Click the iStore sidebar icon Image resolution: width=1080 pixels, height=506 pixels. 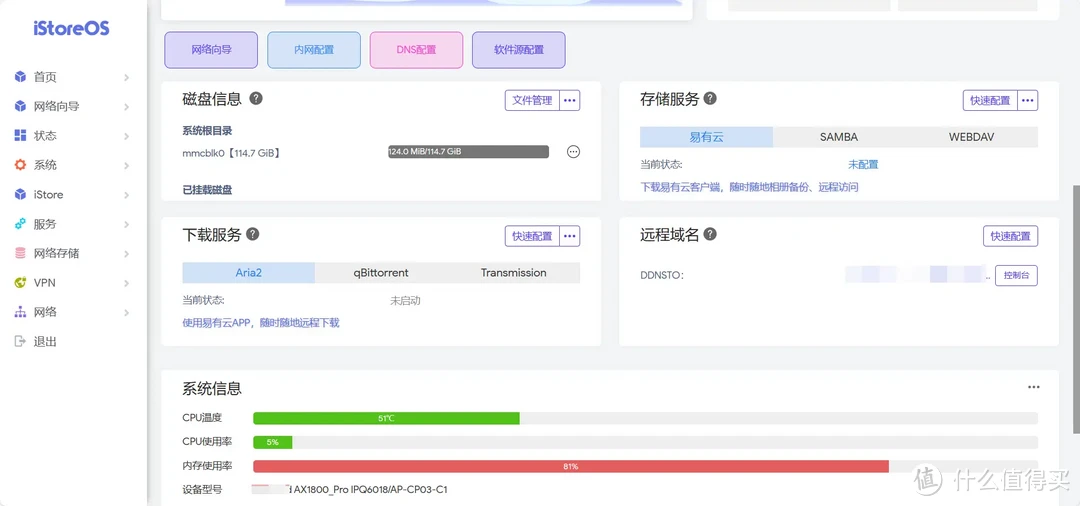20,195
